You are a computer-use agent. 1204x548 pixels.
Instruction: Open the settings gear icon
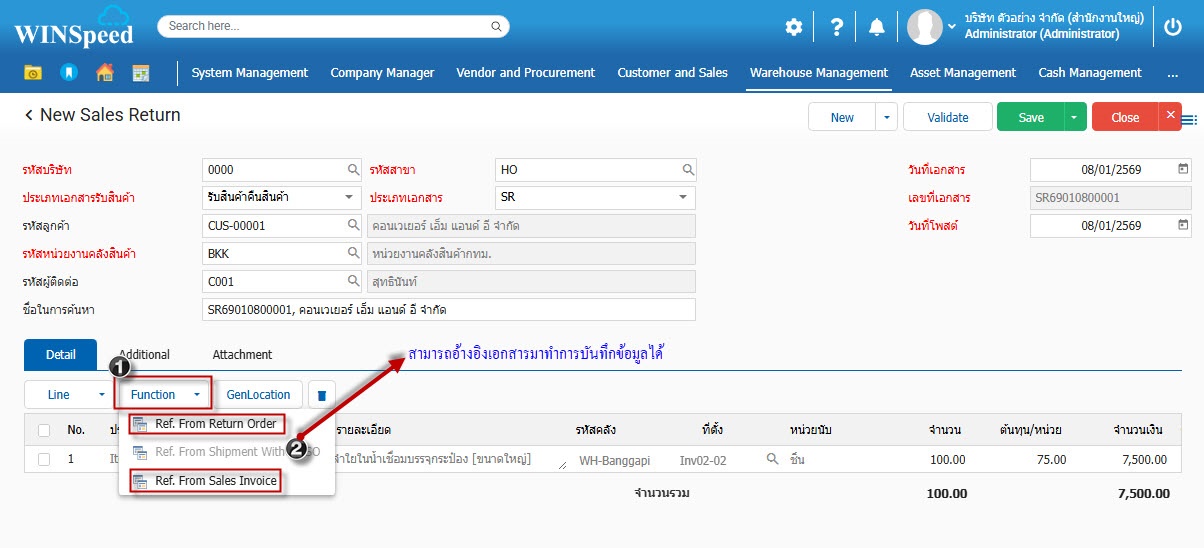[x=793, y=27]
